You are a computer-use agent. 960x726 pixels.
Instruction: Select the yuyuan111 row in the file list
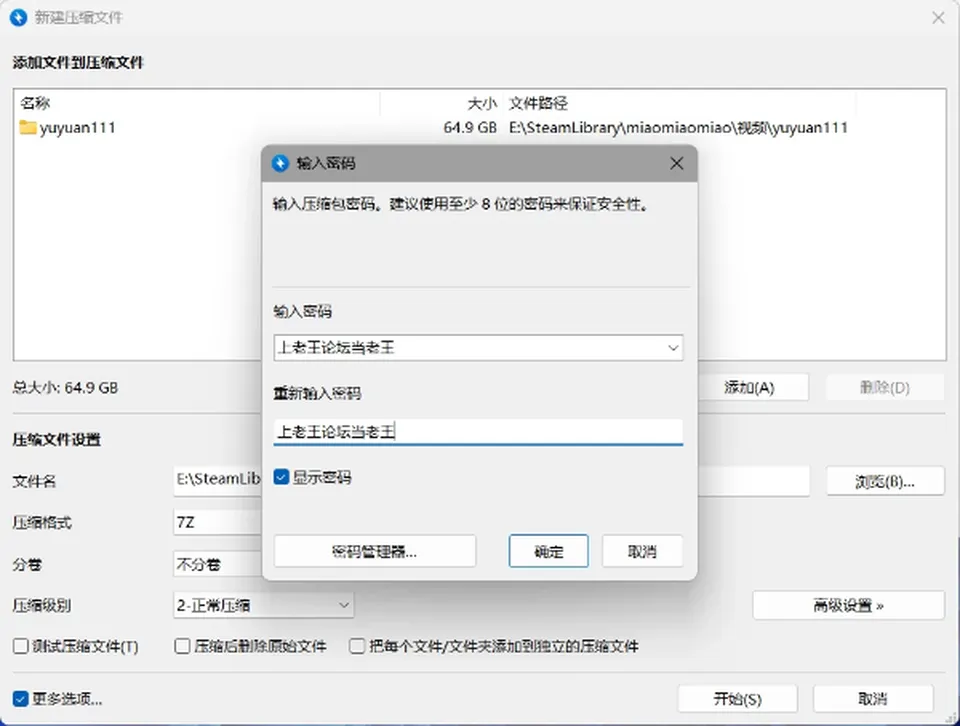(x=479, y=127)
